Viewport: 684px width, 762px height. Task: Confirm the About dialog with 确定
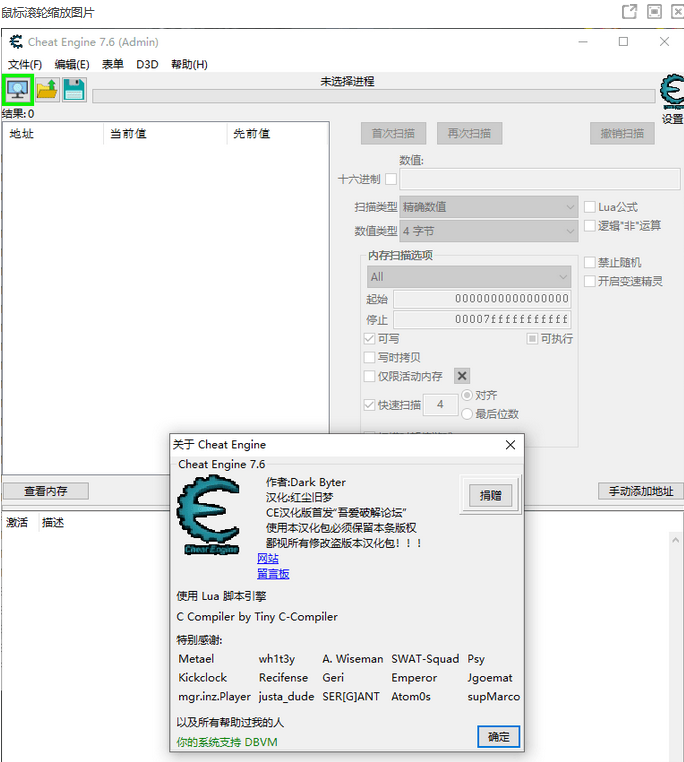[499, 737]
